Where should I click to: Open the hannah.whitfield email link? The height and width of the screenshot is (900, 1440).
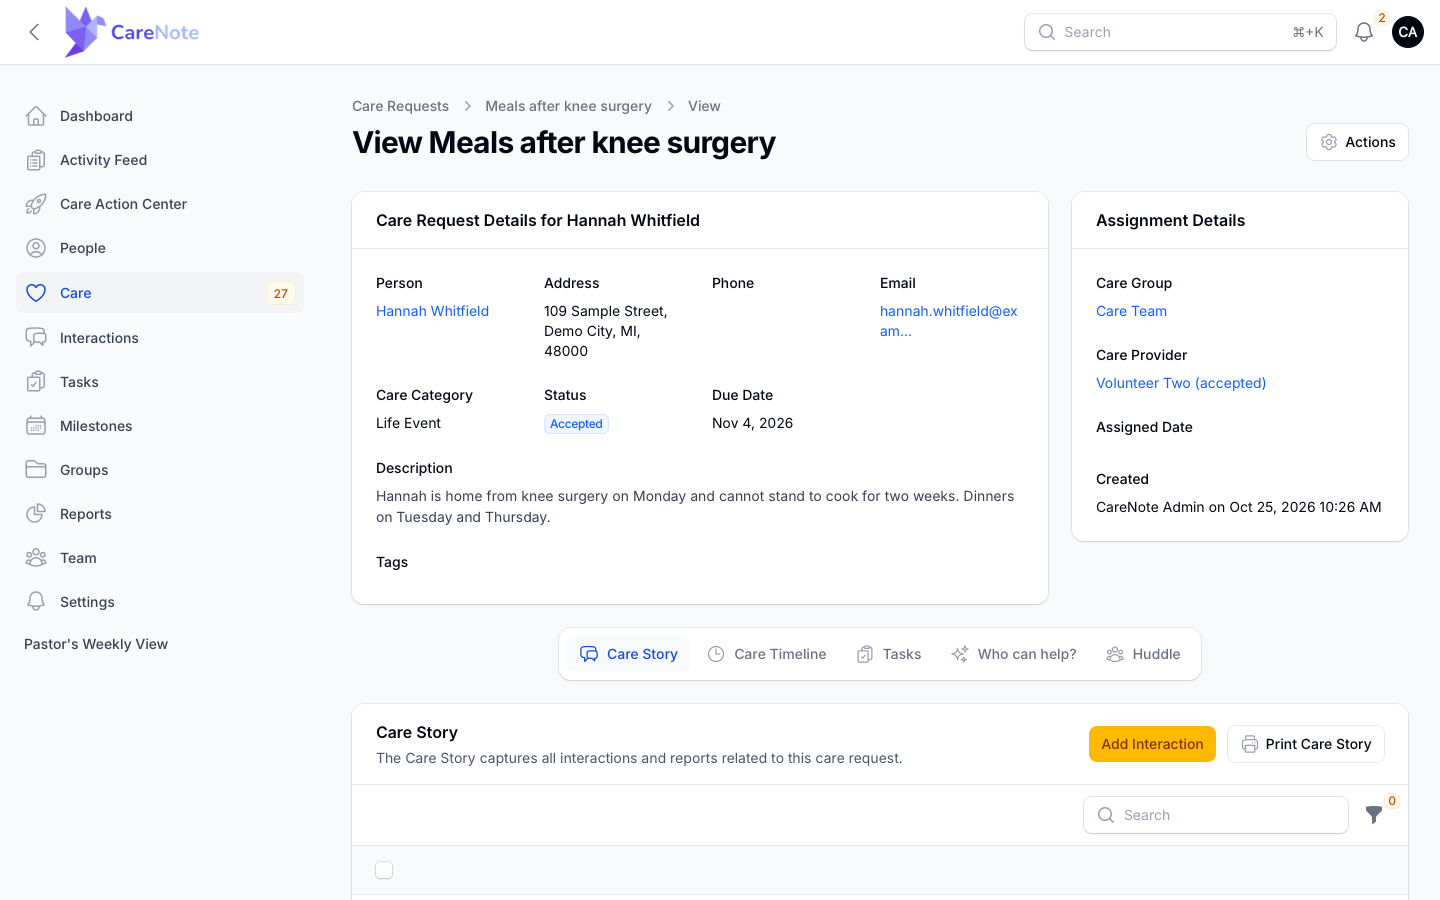949,321
